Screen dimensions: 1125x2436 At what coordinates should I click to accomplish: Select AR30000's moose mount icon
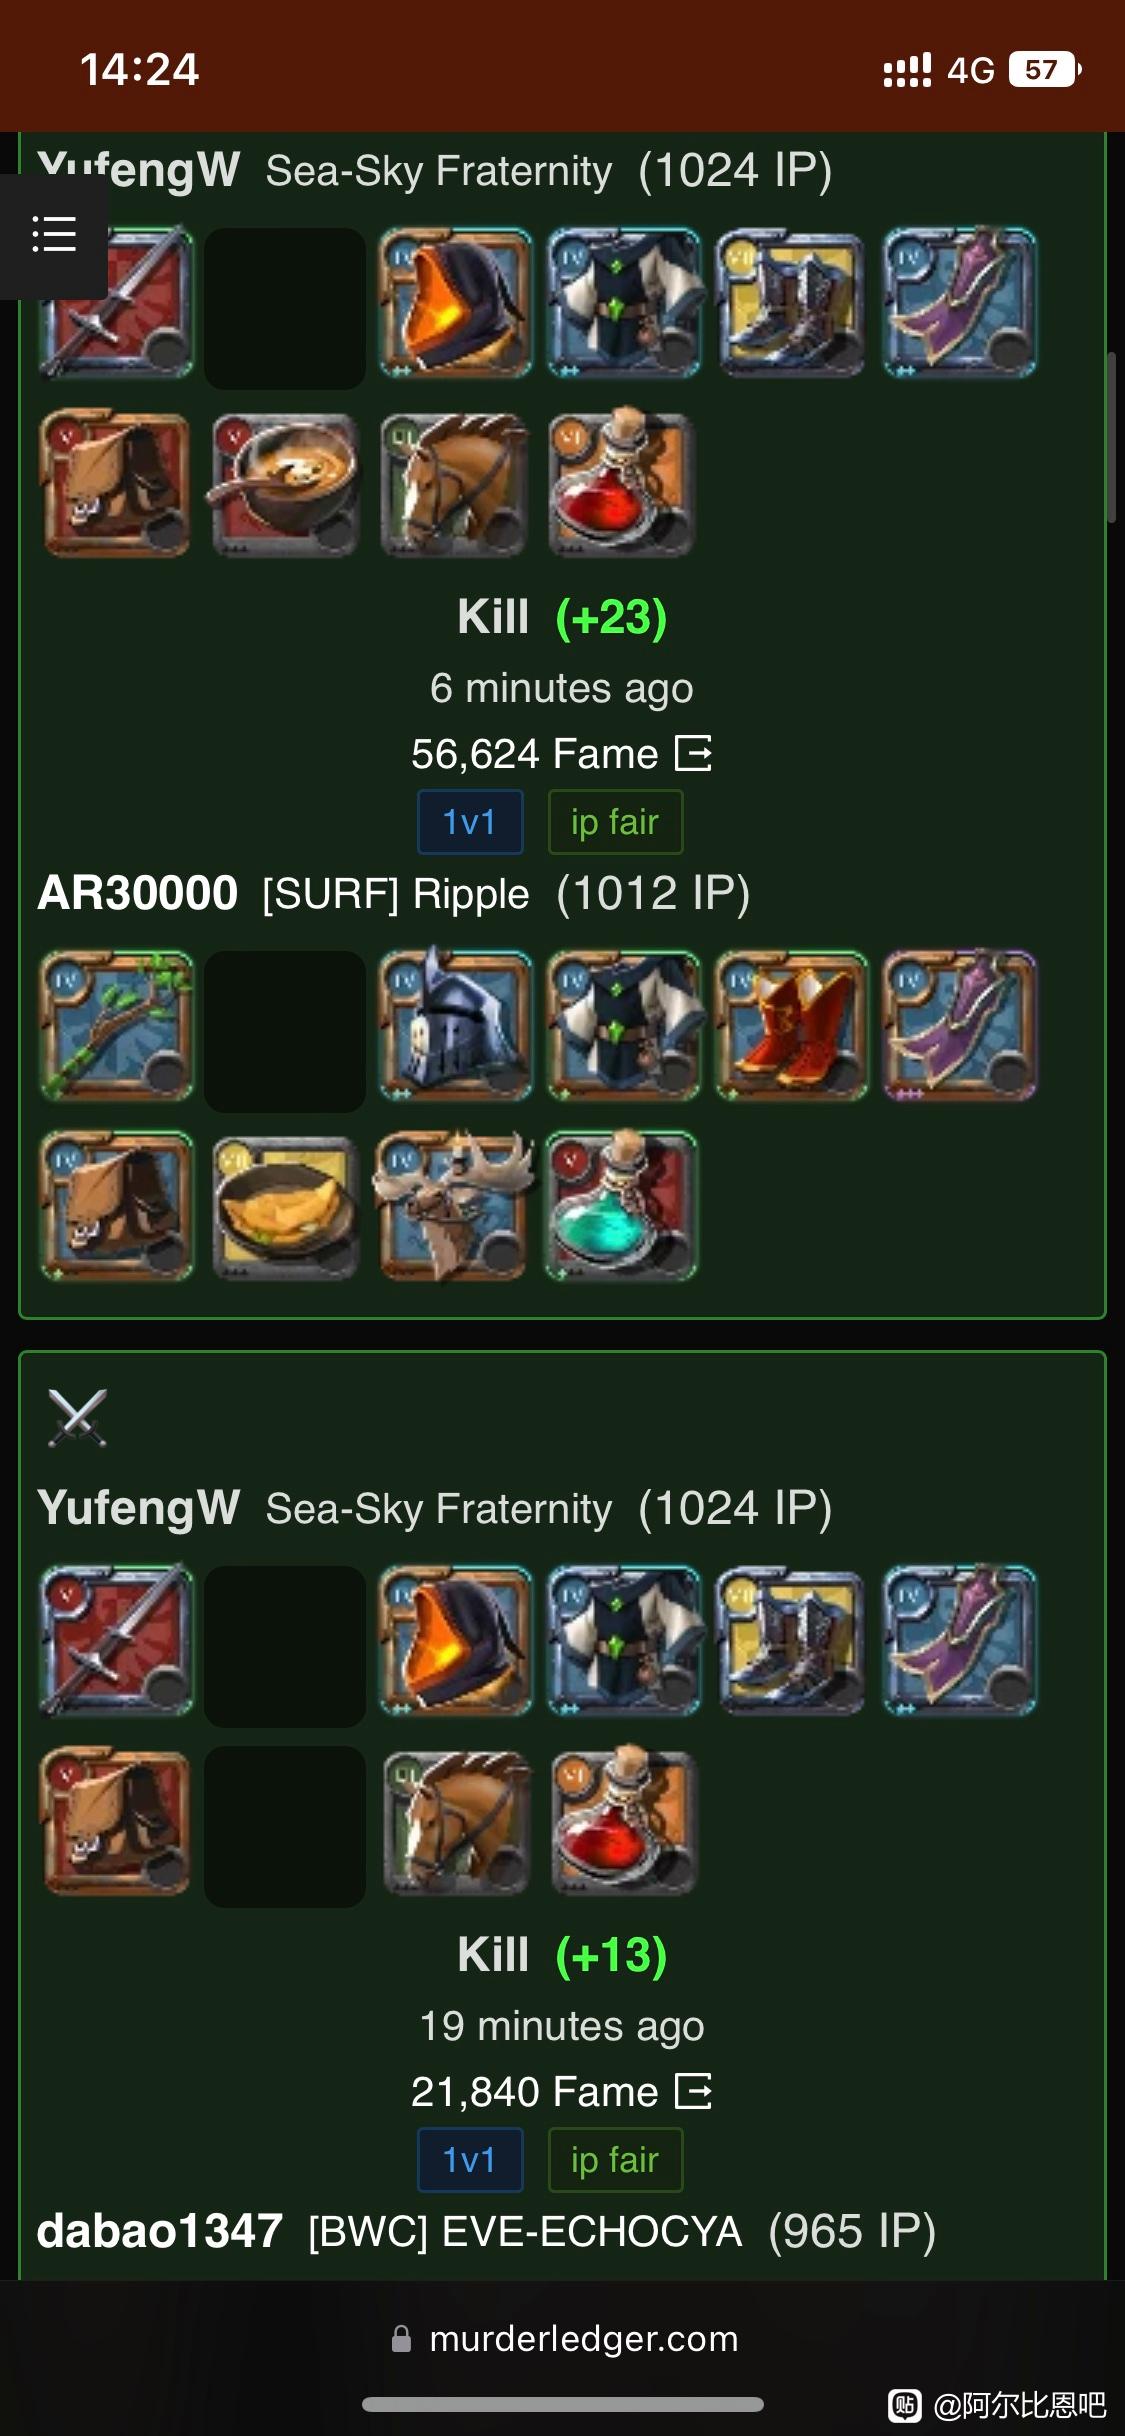pos(455,1207)
